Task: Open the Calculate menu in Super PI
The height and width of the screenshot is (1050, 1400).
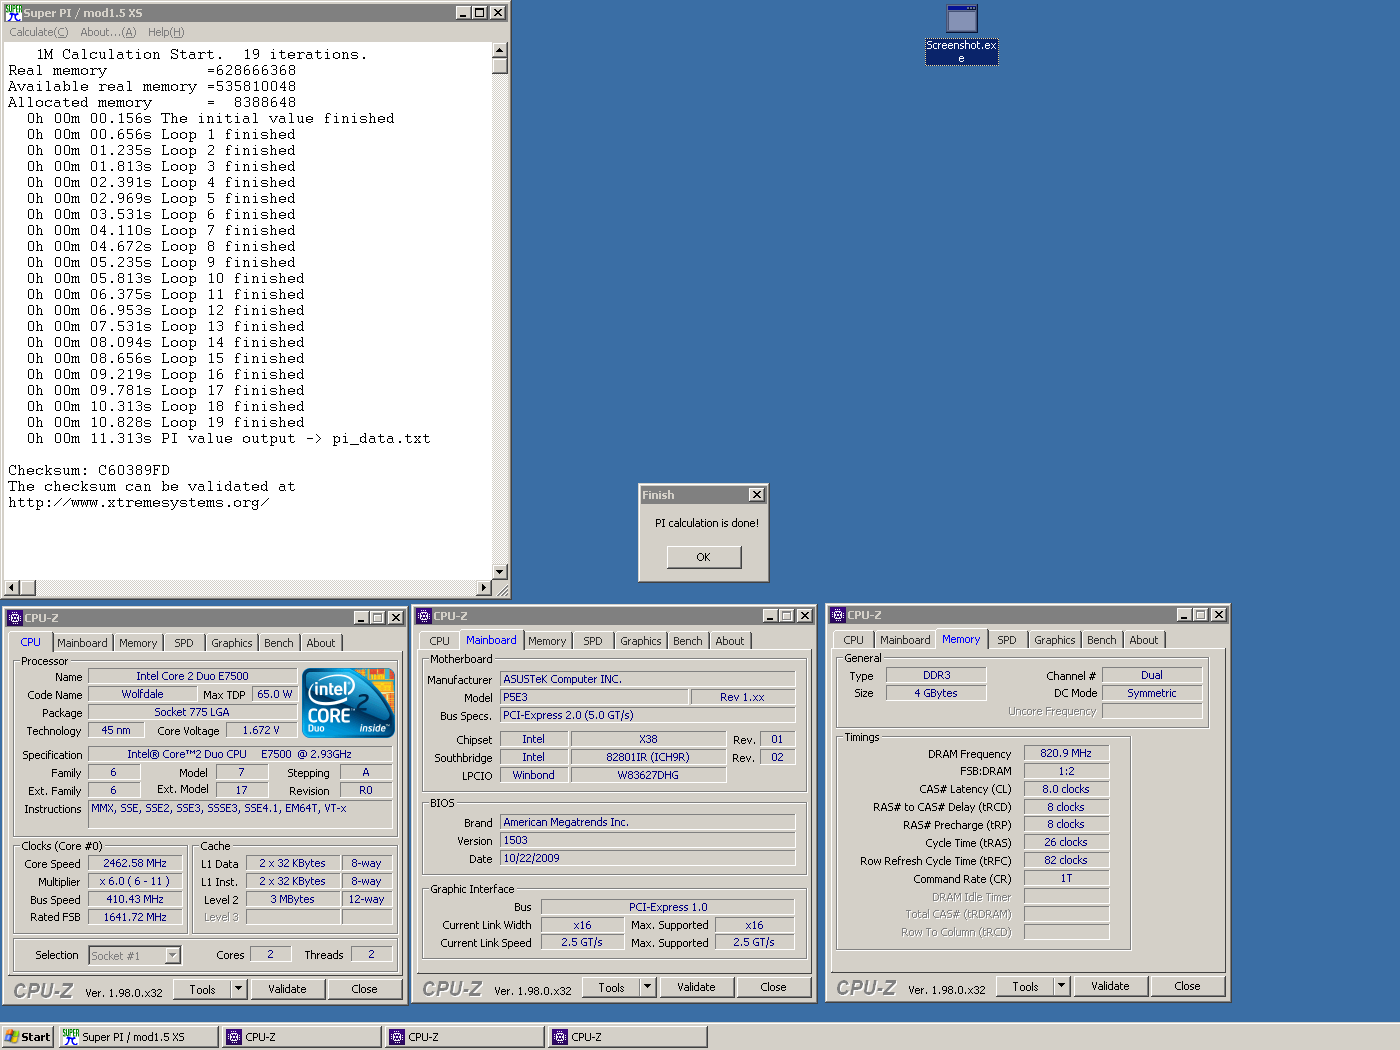Action: click(39, 32)
